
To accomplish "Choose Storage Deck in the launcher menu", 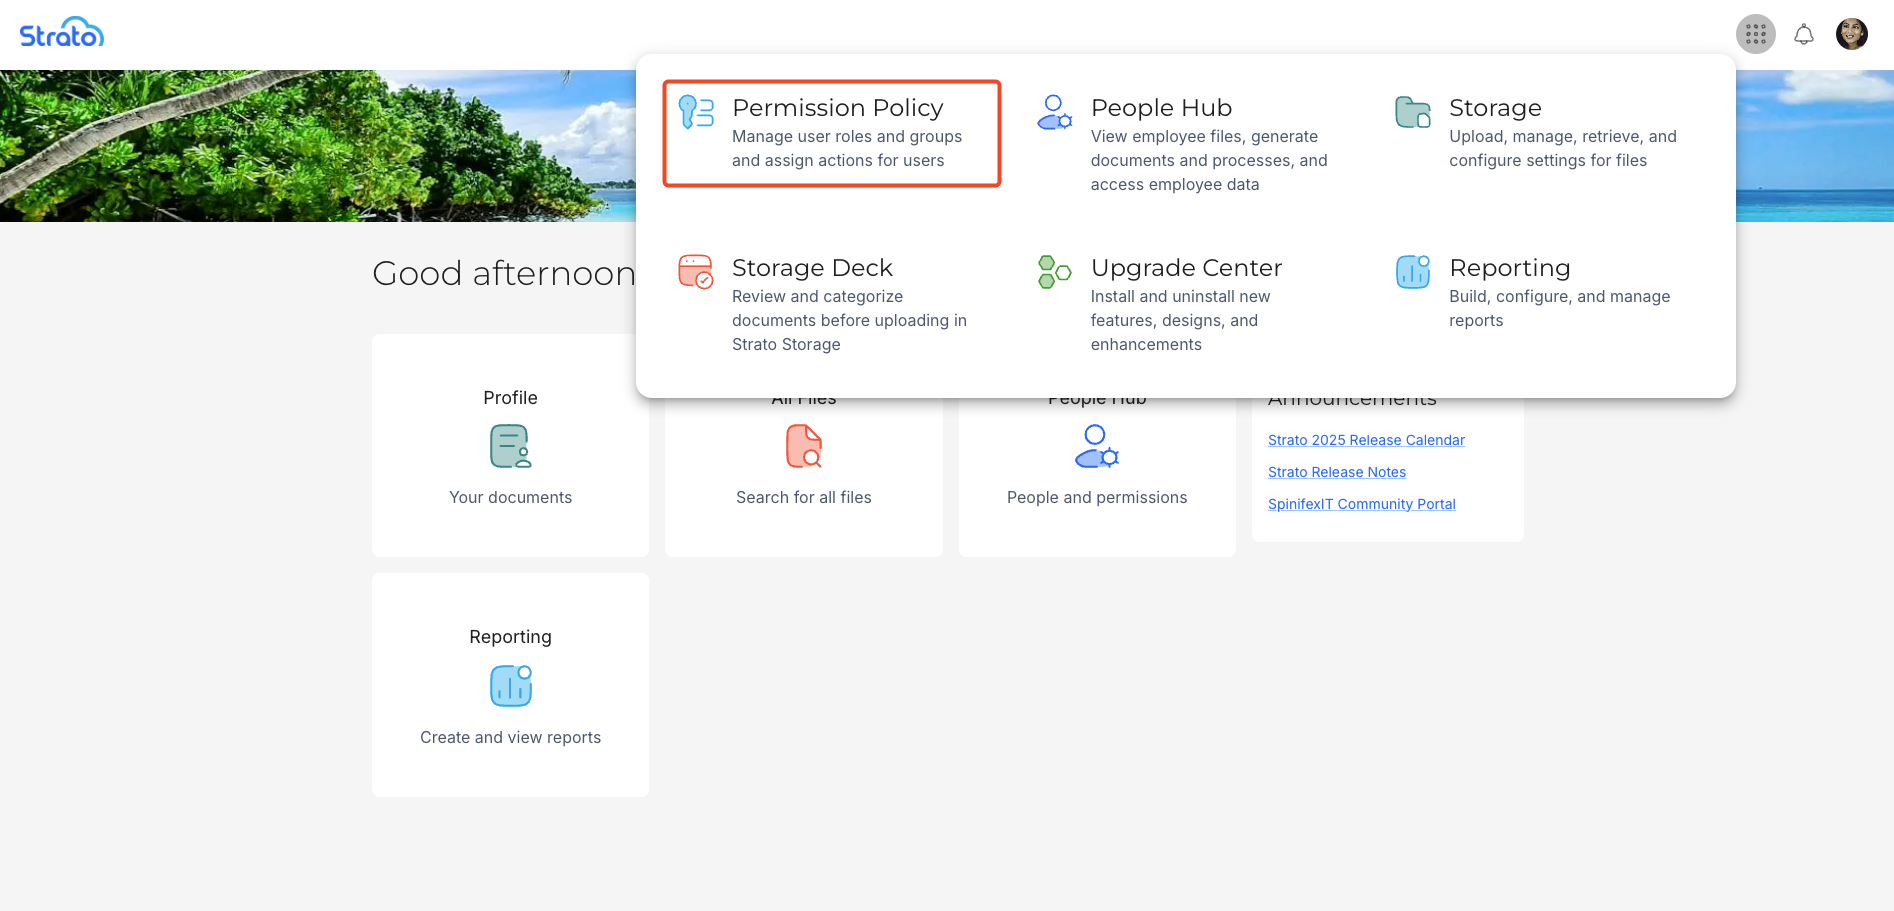I will pos(812,268).
